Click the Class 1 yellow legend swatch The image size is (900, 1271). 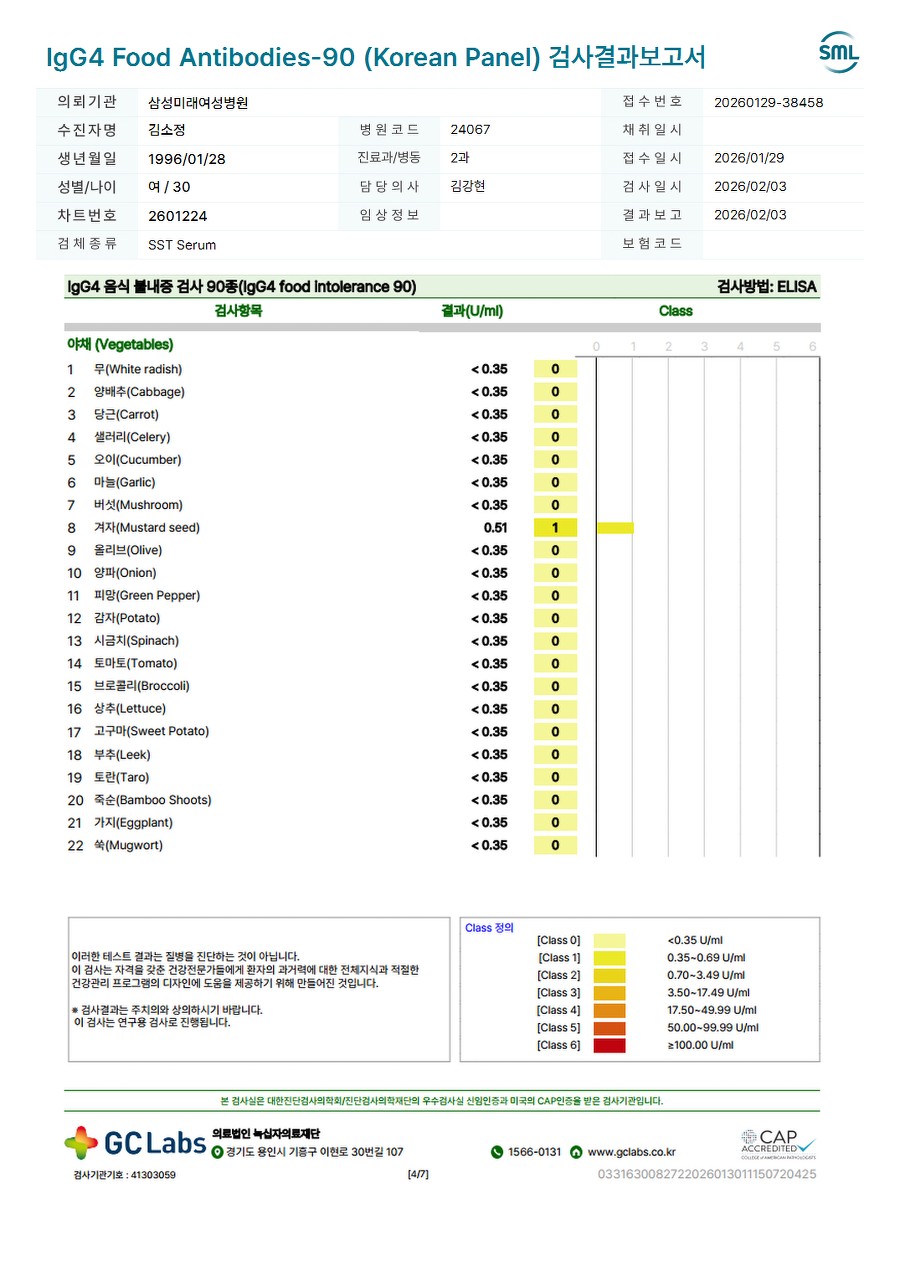click(x=609, y=958)
